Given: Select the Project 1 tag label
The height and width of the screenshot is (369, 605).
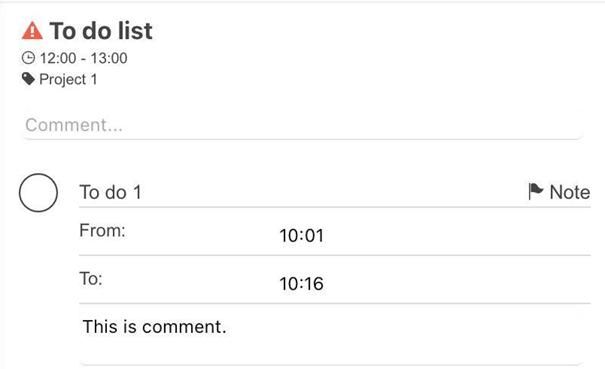Looking at the screenshot, I should pyautogui.click(x=68, y=80).
